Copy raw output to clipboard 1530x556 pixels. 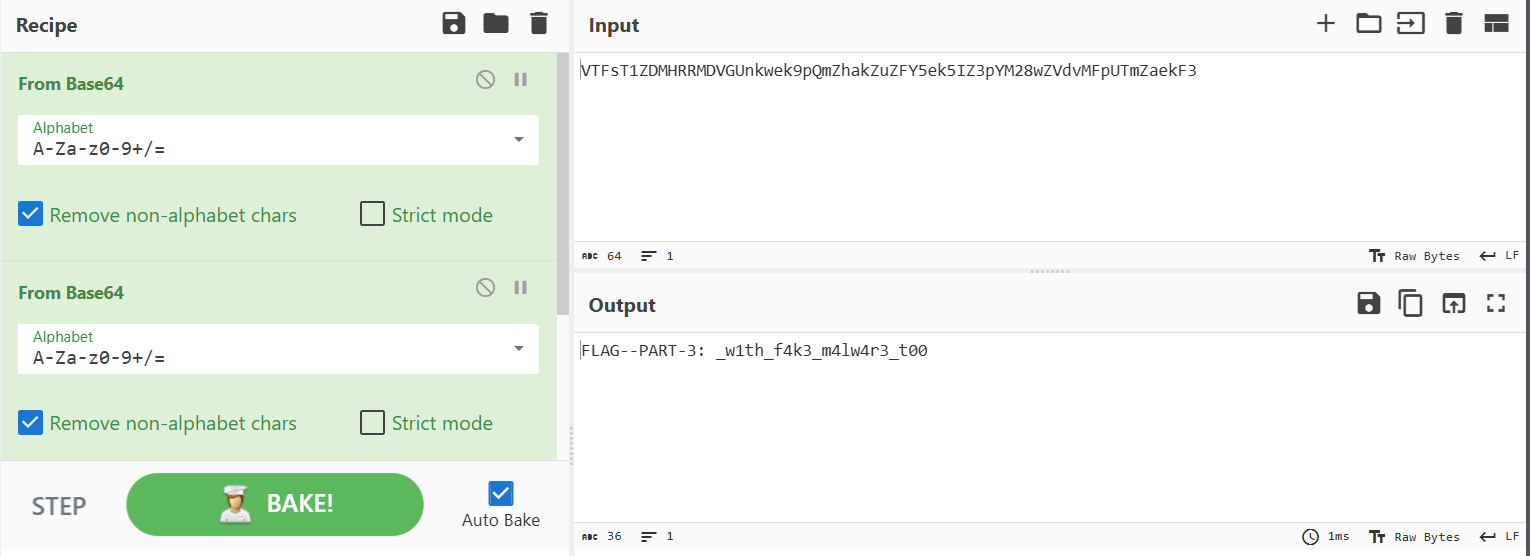(x=1410, y=304)
